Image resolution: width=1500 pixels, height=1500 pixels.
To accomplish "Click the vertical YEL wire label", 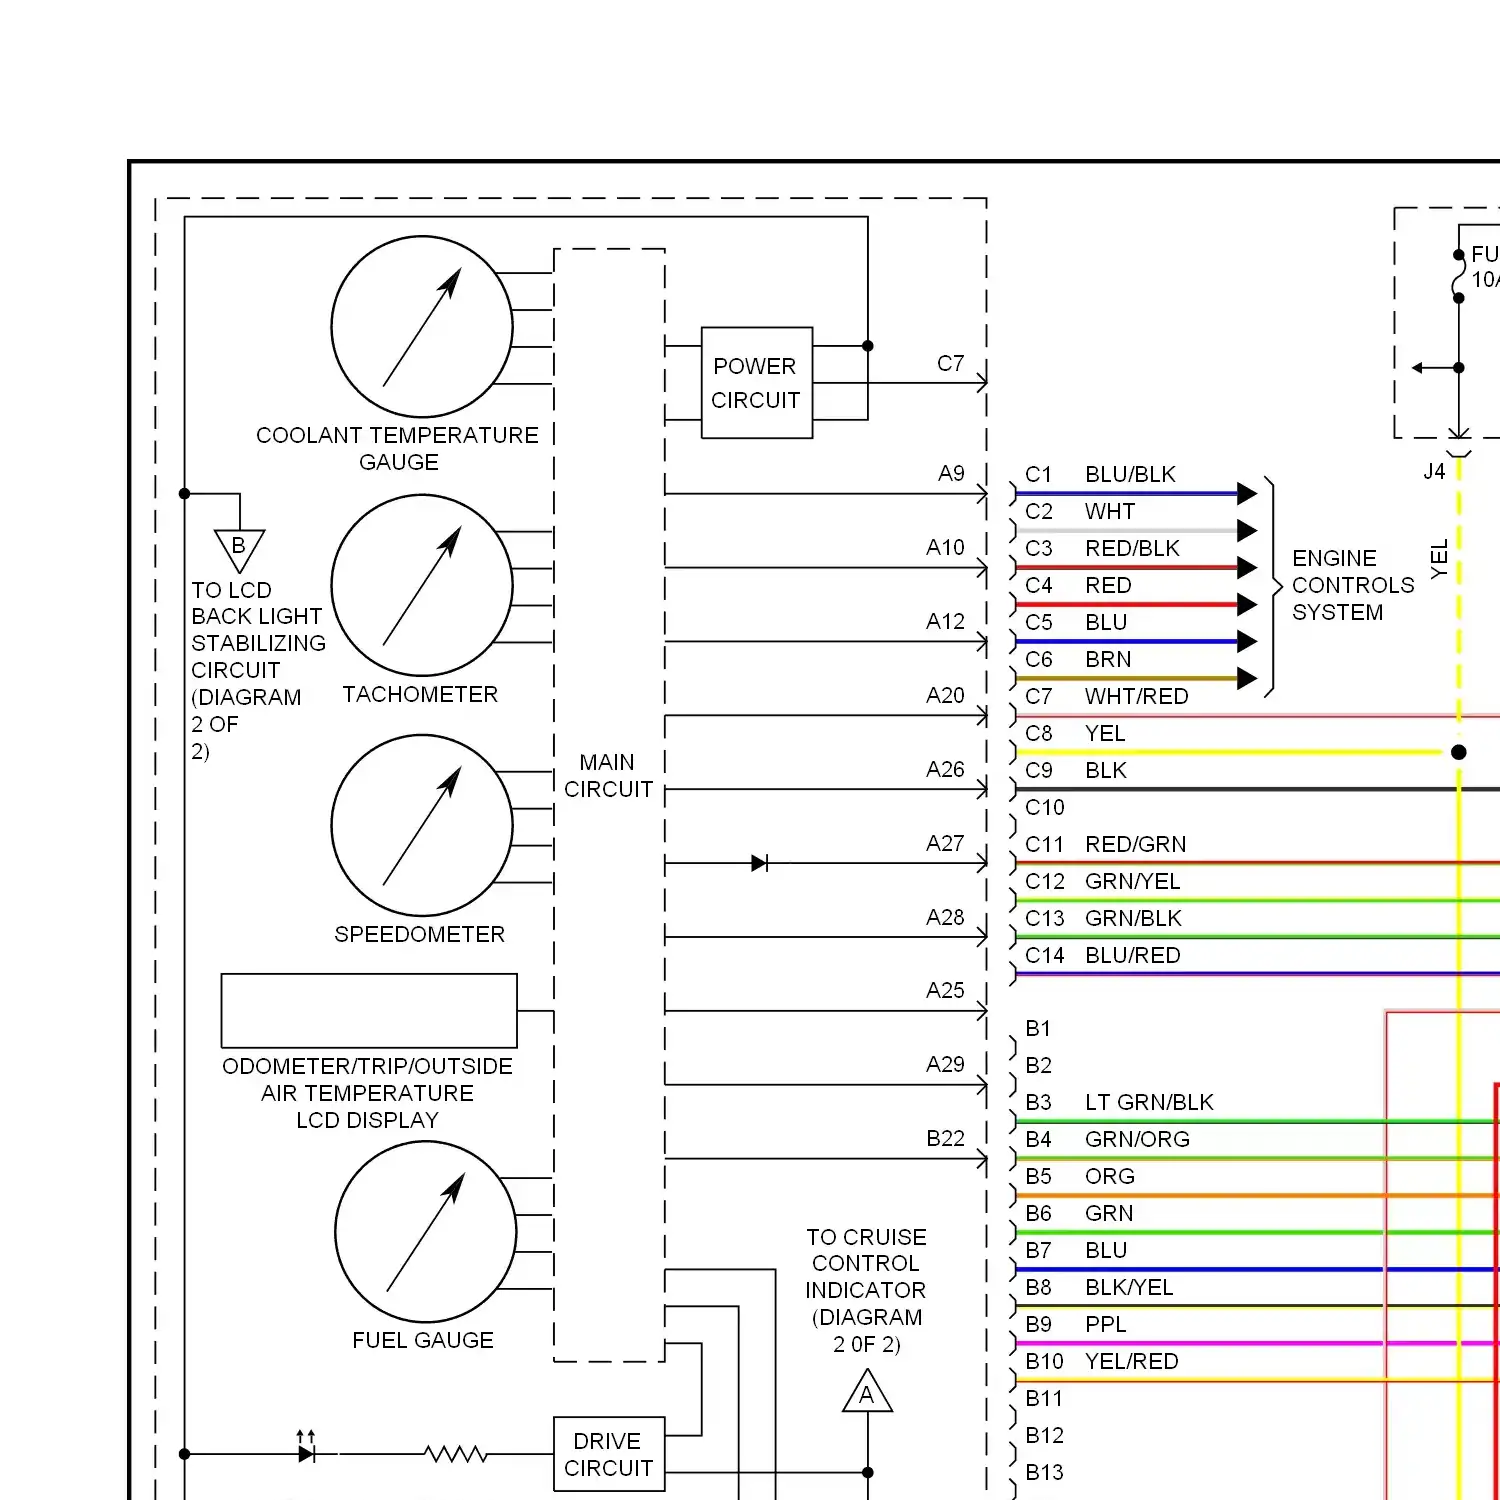I will (1439, 559).
